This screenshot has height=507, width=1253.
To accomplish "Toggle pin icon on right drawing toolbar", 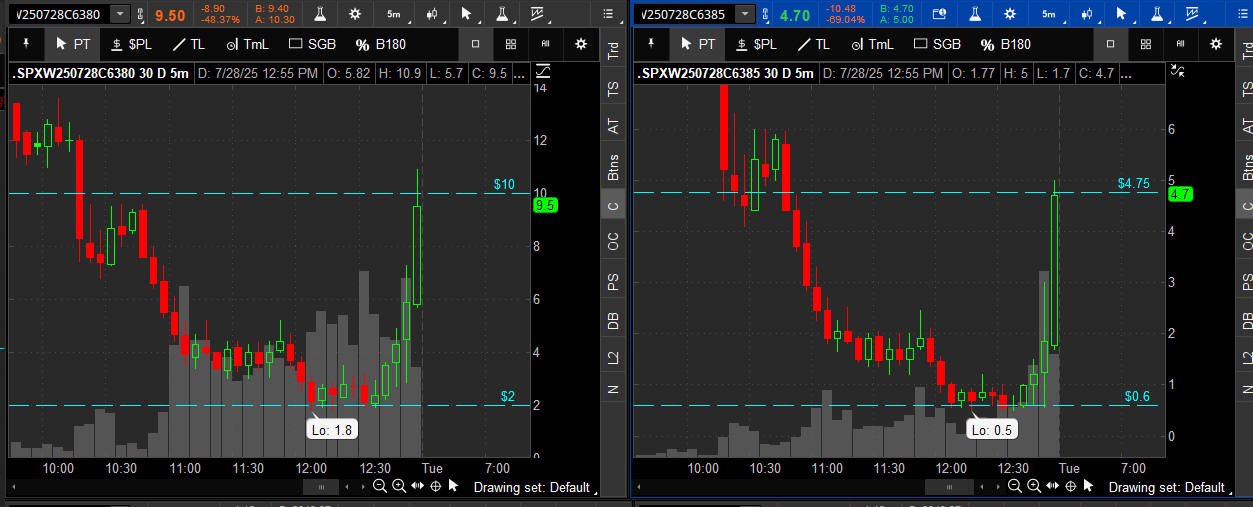I will click(651, 44).
